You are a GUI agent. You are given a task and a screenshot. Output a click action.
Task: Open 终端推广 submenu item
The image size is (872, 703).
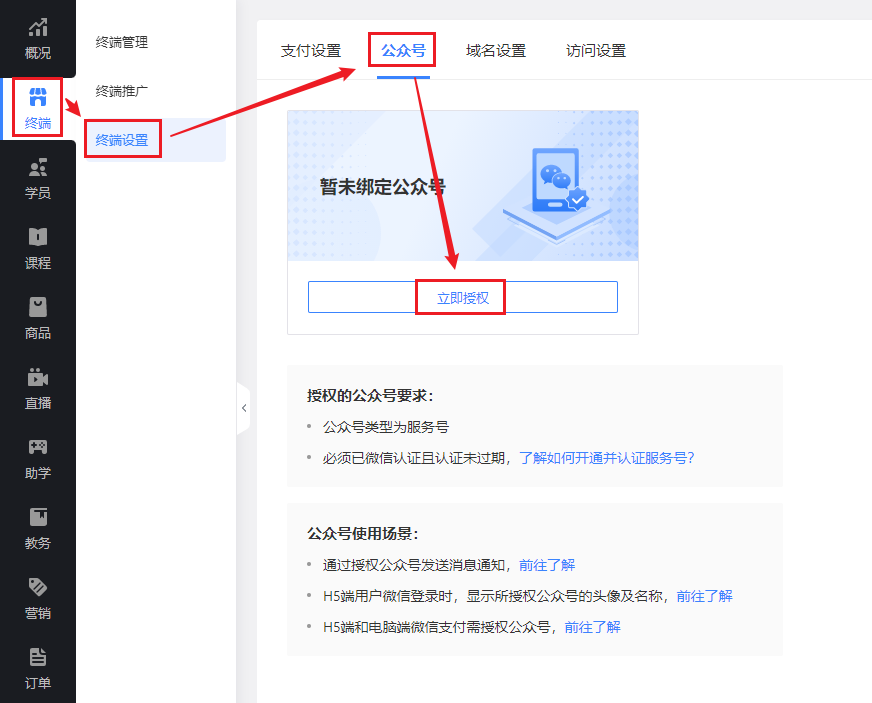(122, 91)
